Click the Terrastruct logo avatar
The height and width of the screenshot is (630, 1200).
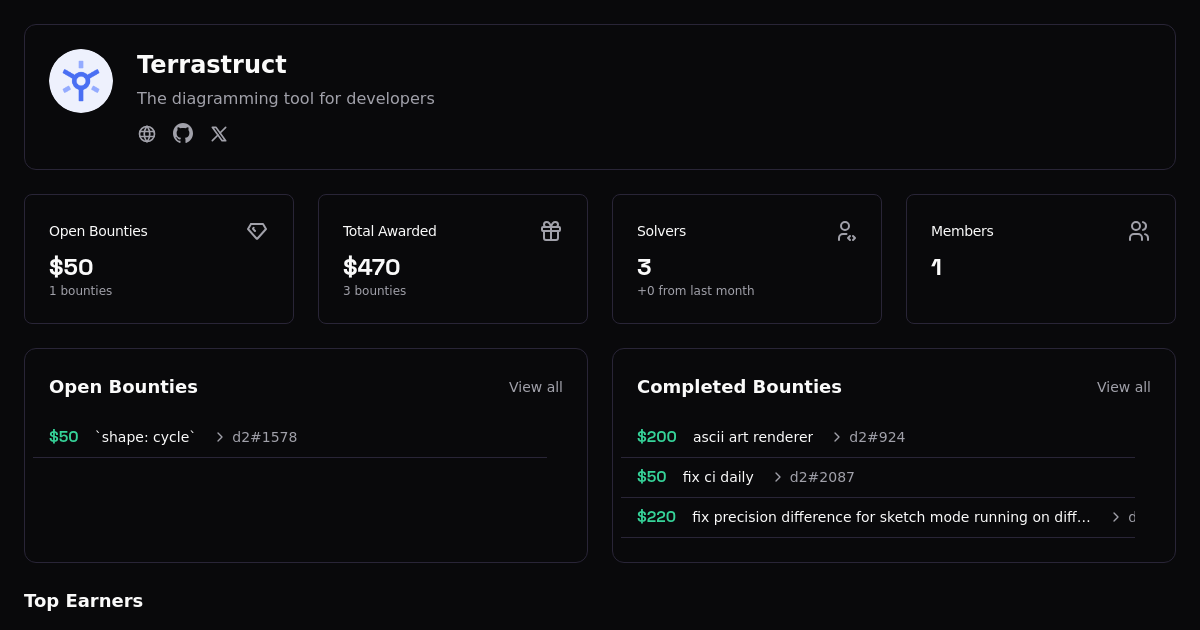[x=81, y=81]
